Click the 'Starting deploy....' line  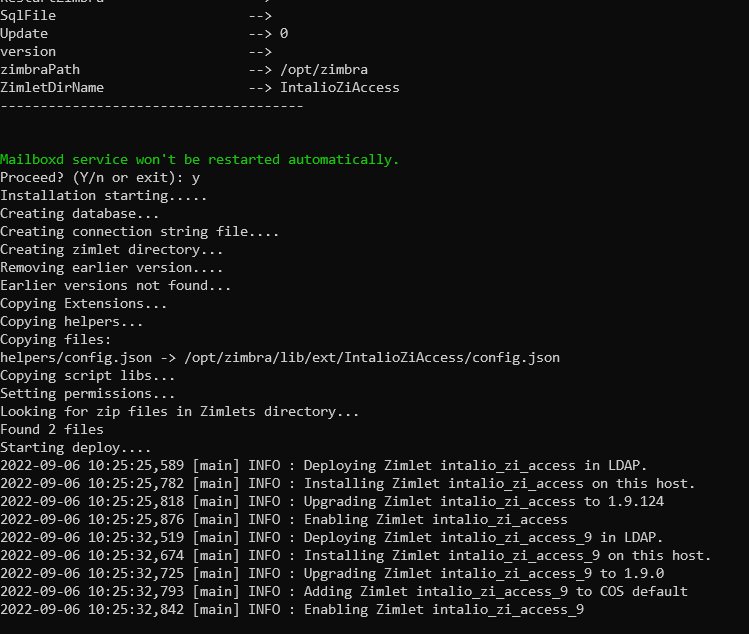[75, 448]
